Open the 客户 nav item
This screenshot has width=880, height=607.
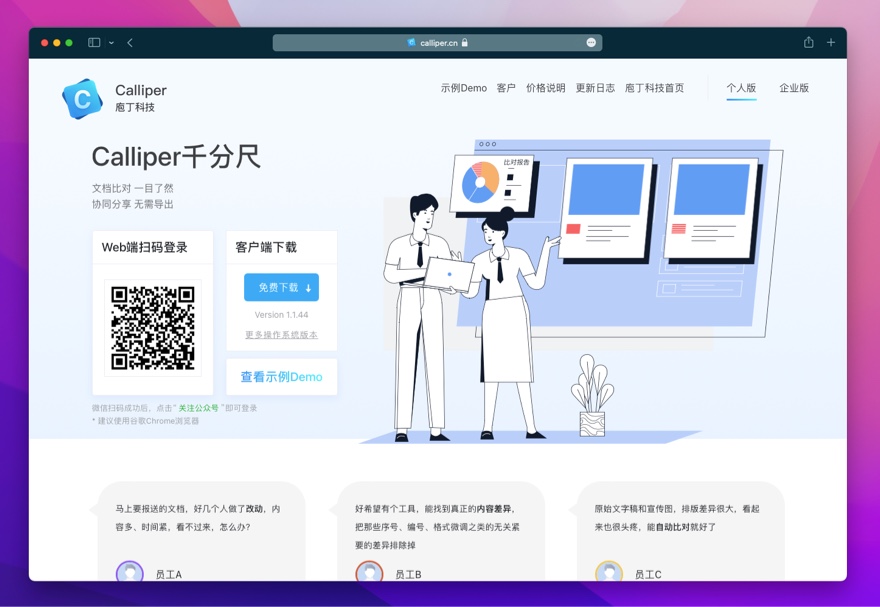pos(506,88)
